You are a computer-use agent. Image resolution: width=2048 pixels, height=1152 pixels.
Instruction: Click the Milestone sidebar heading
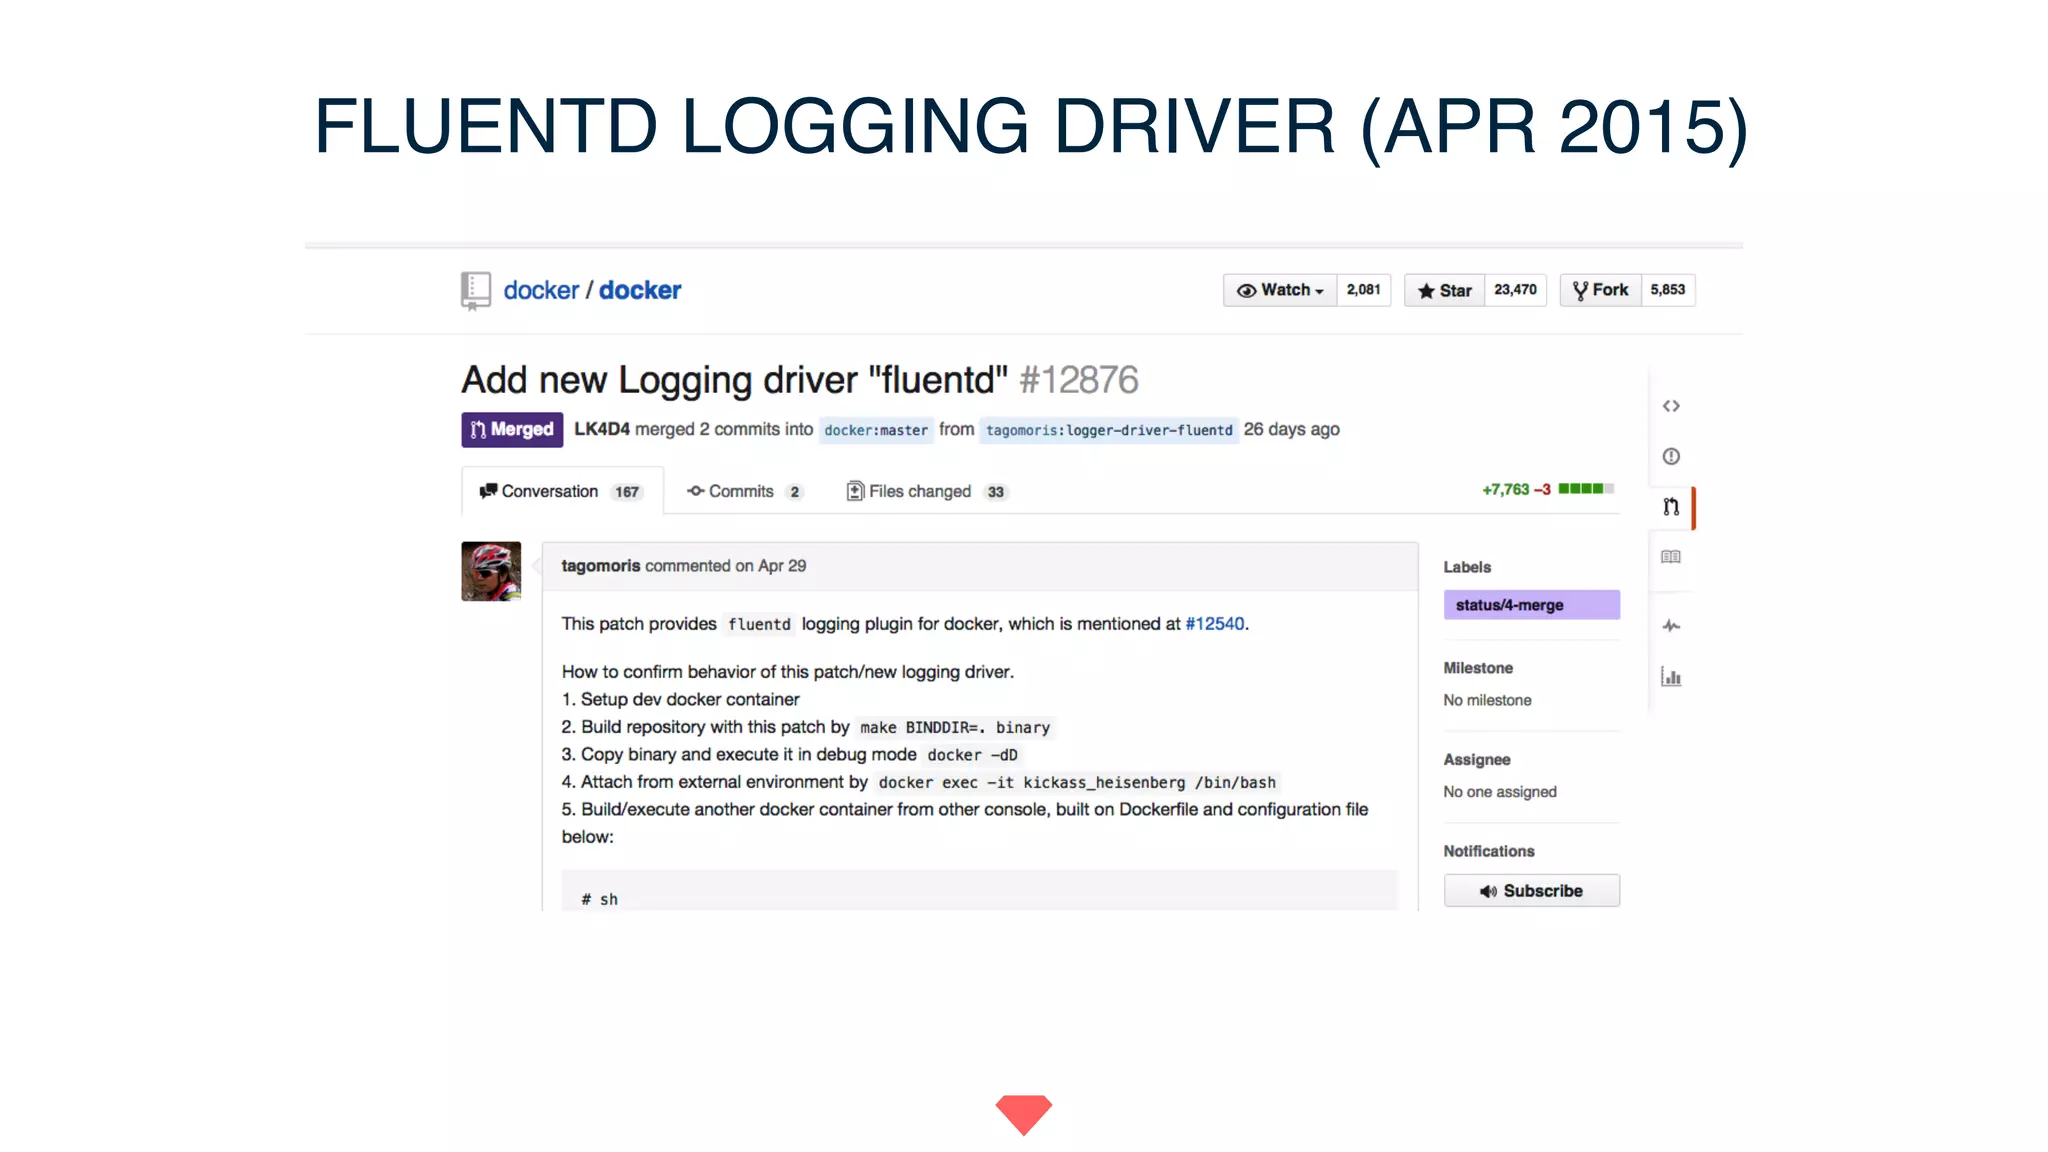pyautogui.click(x=1478, y=668)
